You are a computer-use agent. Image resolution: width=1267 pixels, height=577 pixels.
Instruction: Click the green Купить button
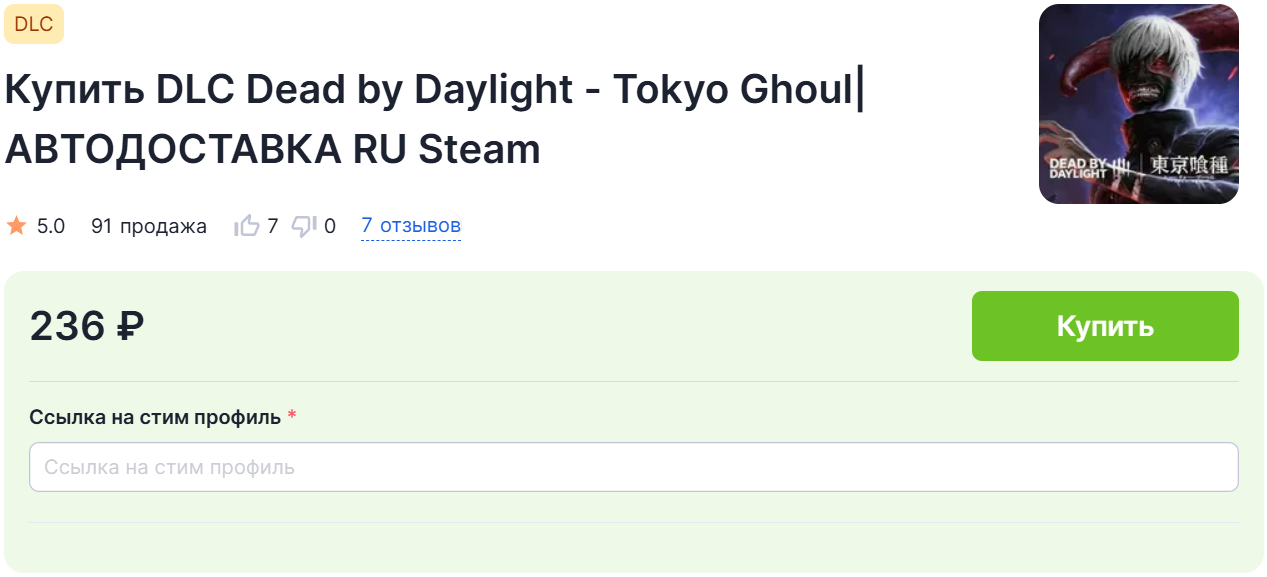[1105, 326]
